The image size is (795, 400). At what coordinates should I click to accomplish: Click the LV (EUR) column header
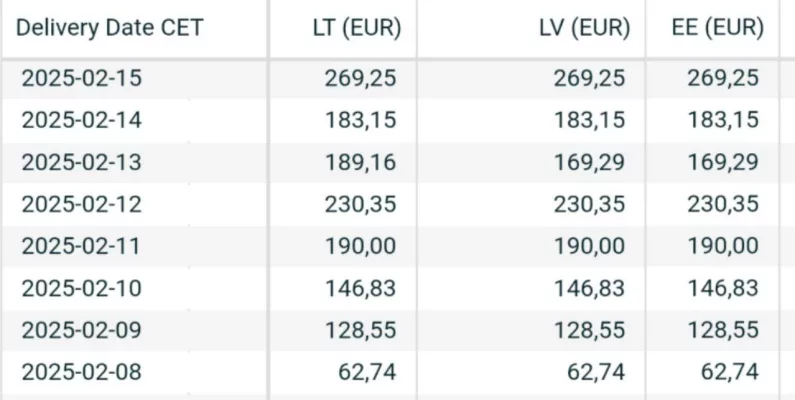coord(582,28)
